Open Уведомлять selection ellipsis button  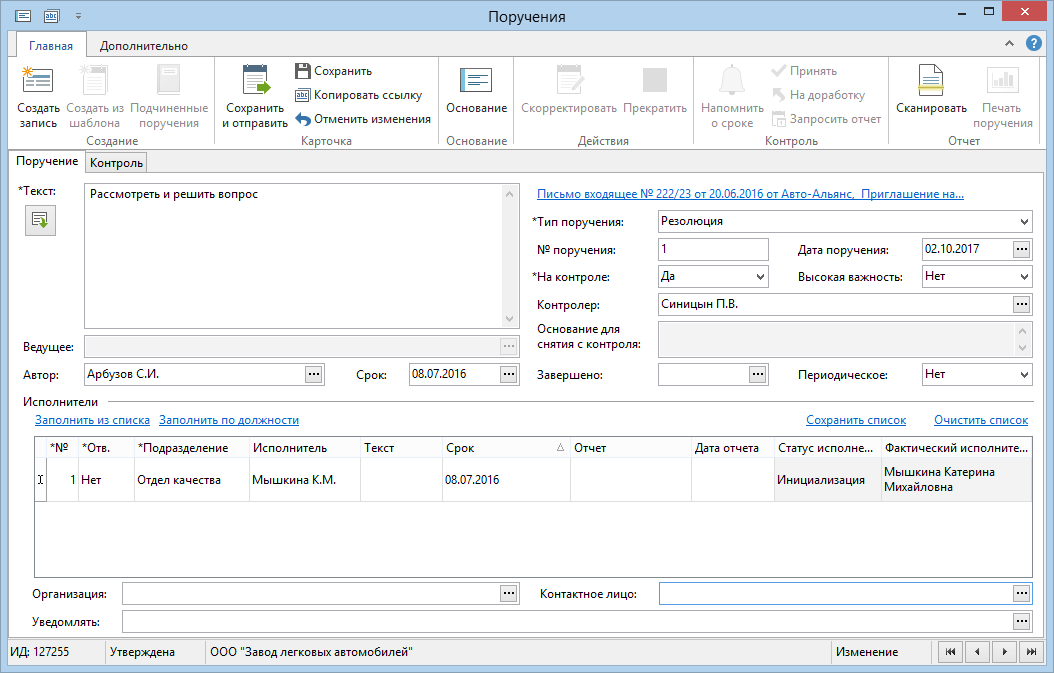[x=1022, y=621]
